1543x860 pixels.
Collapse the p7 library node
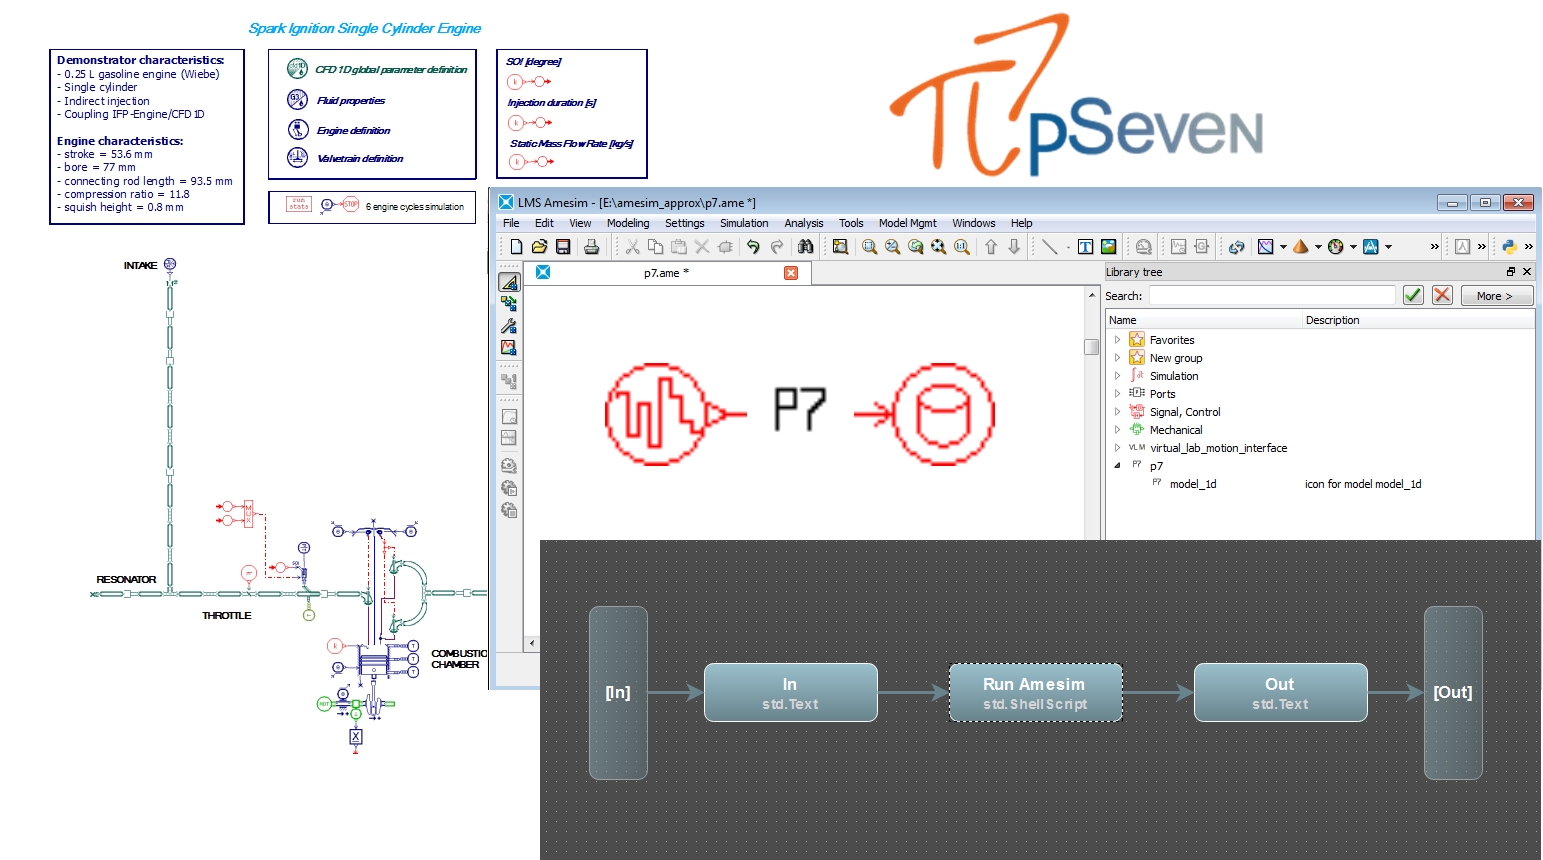pyautogui.click(x=1117, y=466)
